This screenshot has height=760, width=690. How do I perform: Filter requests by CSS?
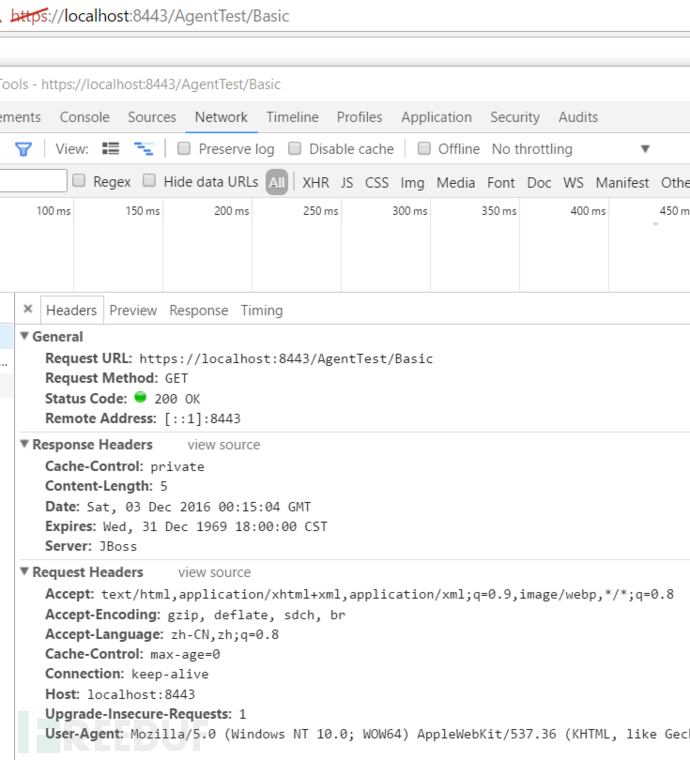(377, 183)
